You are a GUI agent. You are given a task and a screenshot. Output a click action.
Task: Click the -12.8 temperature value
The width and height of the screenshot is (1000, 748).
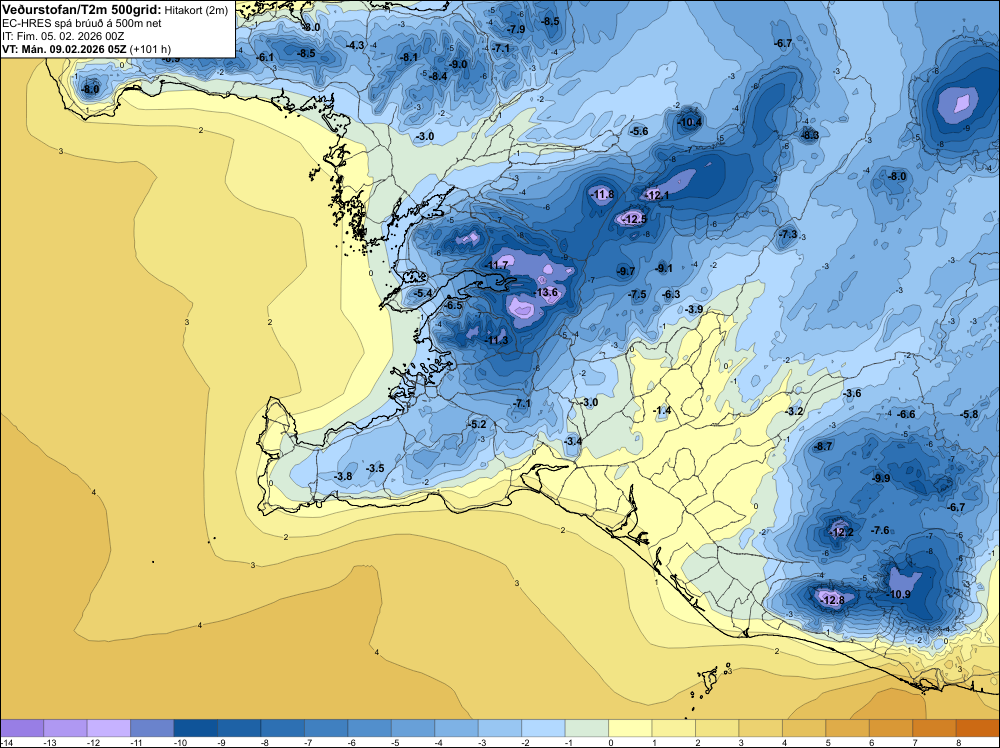click(833, 600)
